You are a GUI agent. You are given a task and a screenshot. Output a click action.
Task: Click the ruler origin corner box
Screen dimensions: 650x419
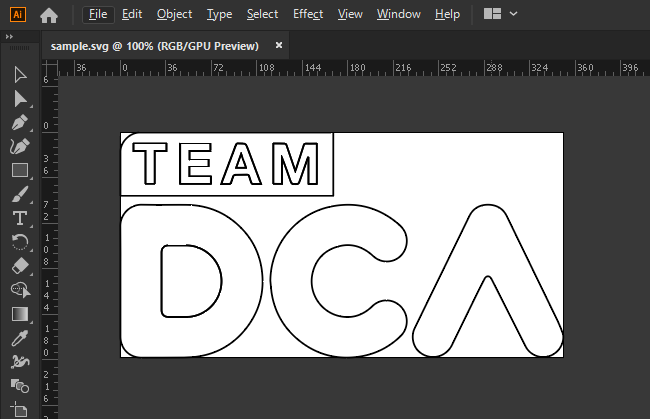(50, 68)
